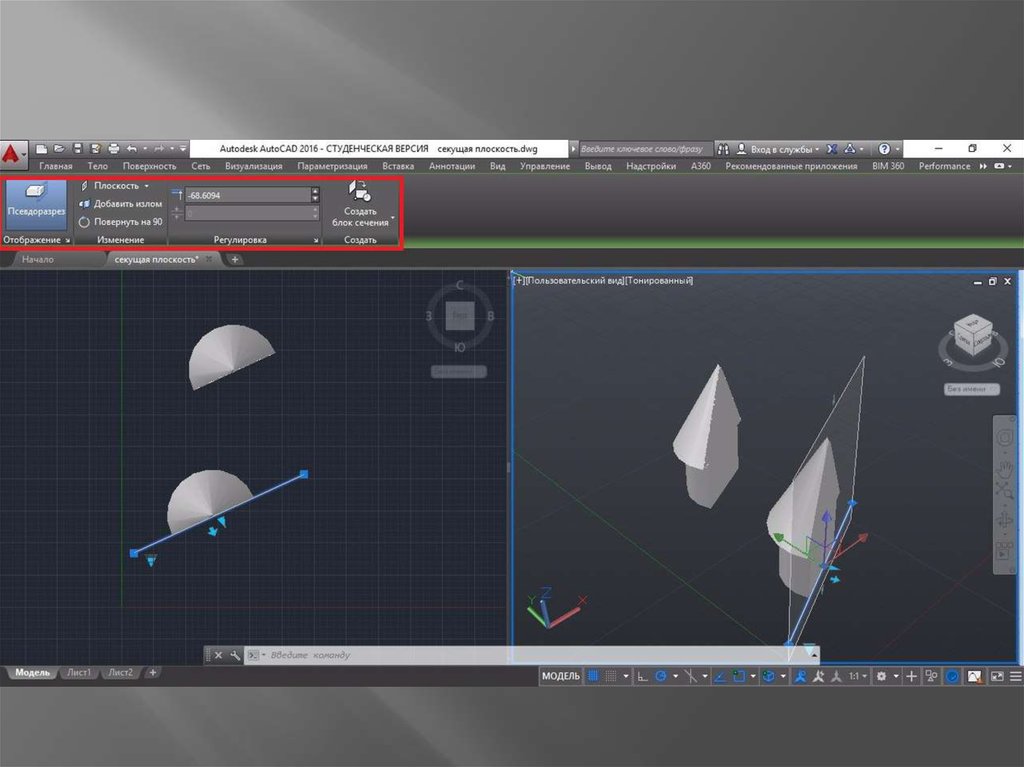Switch to the Лист1 layout tab

coord(78,673)
